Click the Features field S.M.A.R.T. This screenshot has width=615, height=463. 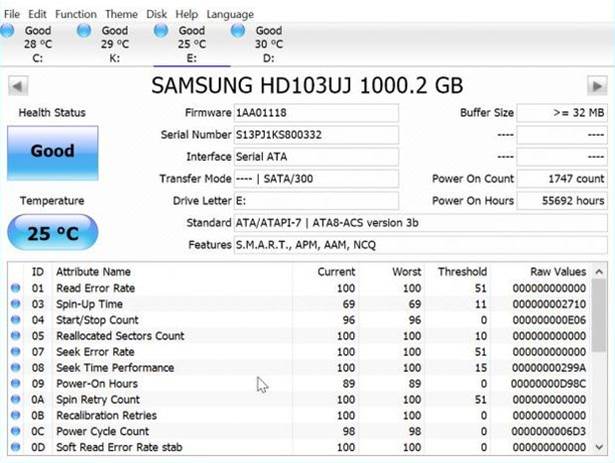[x=420, y=245]
